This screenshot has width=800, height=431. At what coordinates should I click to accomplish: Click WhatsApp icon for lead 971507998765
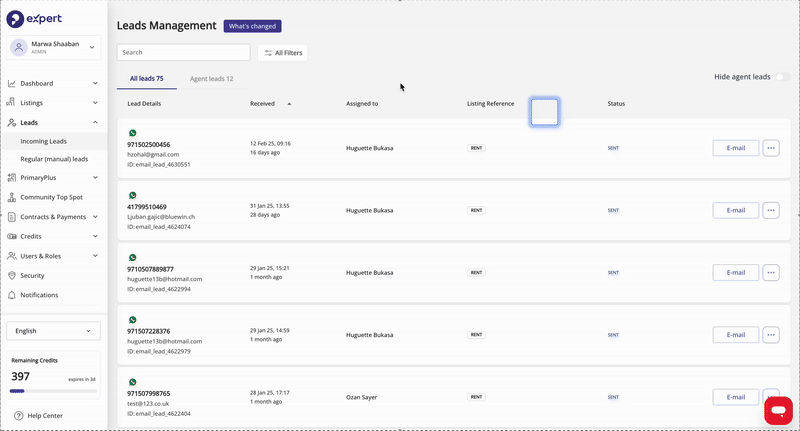tap(133, 382)
